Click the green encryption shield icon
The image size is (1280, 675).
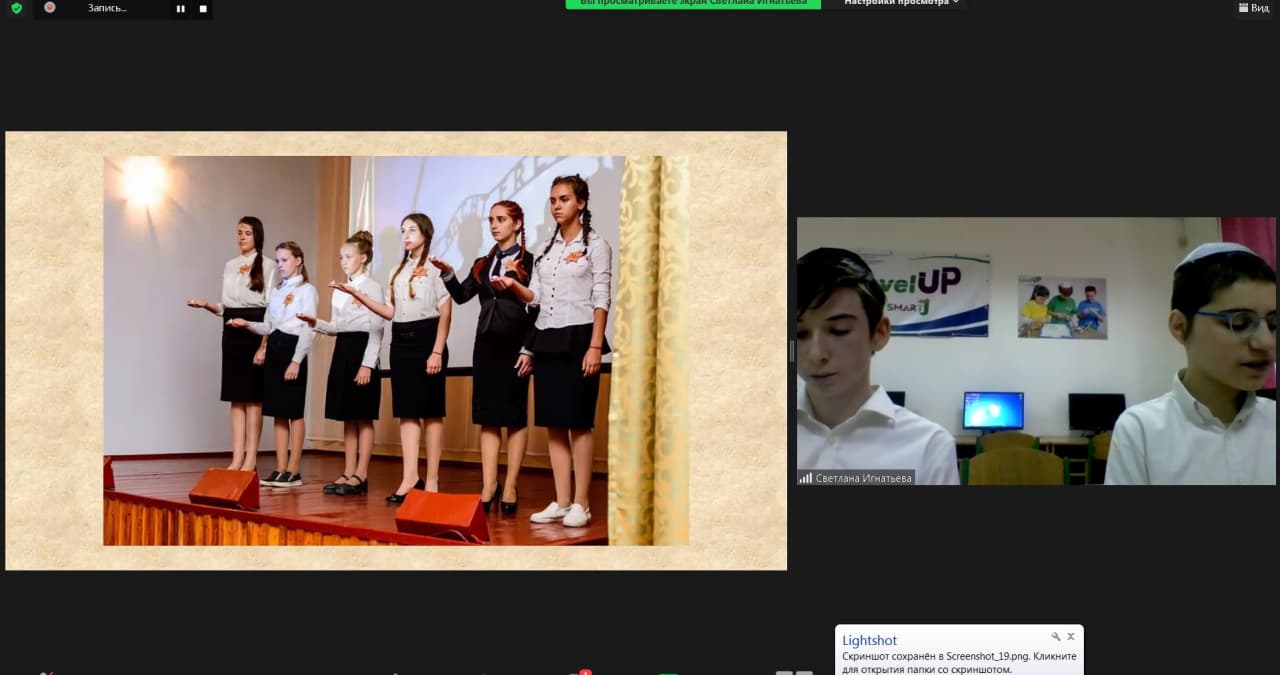click(16, 8)
